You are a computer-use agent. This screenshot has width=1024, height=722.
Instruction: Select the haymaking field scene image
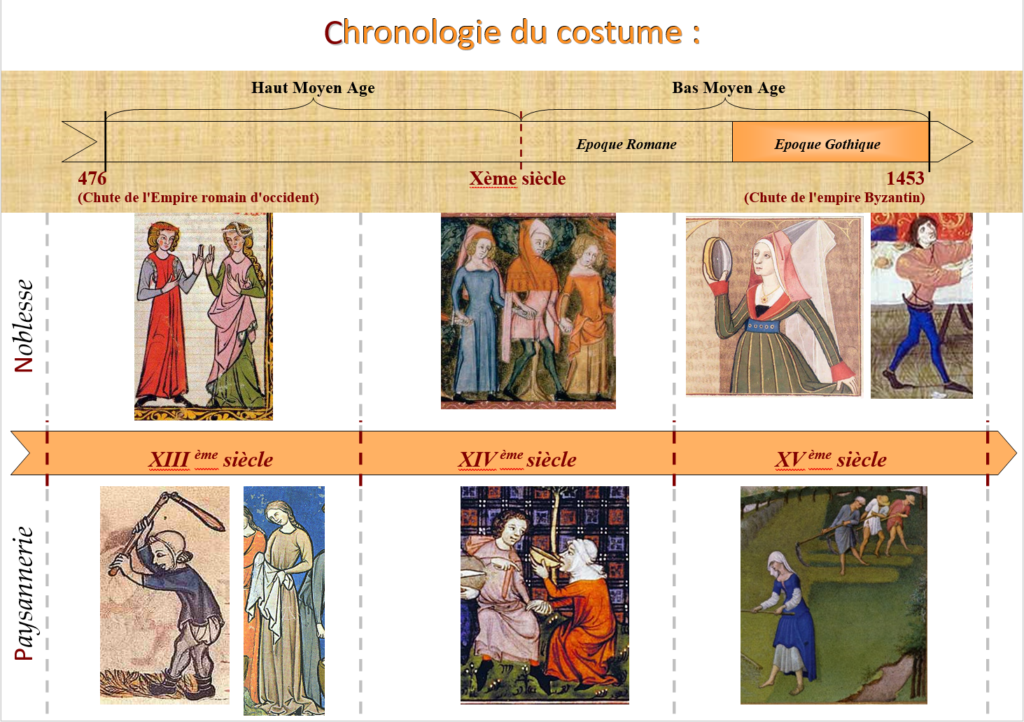[833, 595]
